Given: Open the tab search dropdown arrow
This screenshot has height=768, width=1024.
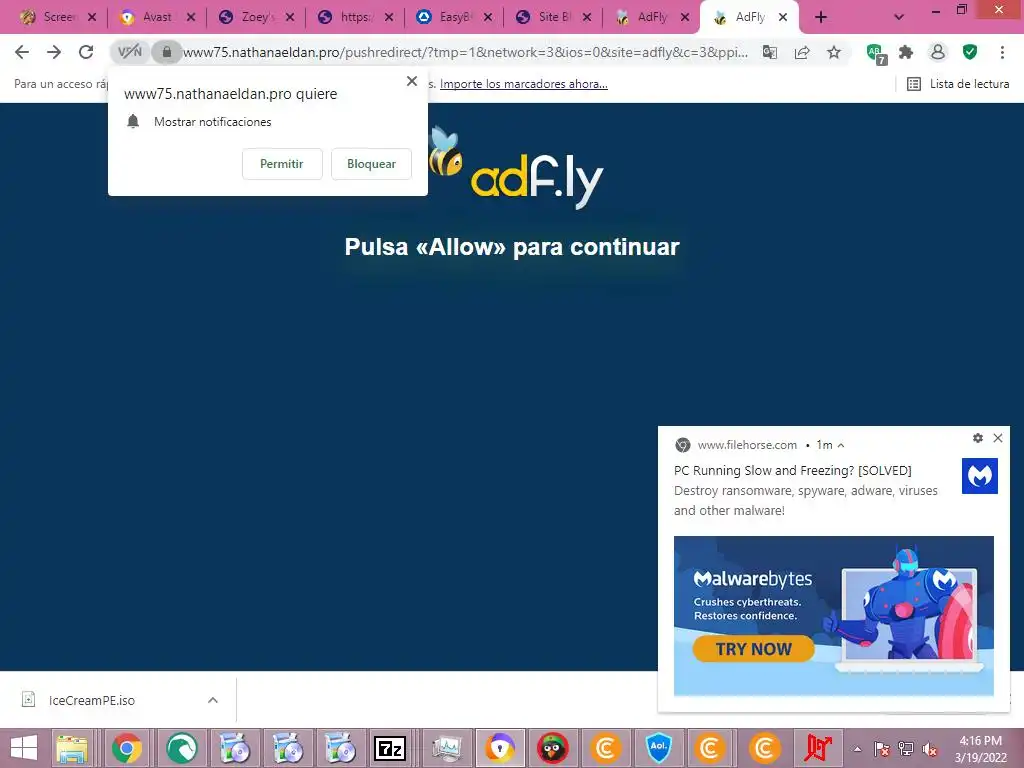Looking at the screenshot, I should pos(899,17).
